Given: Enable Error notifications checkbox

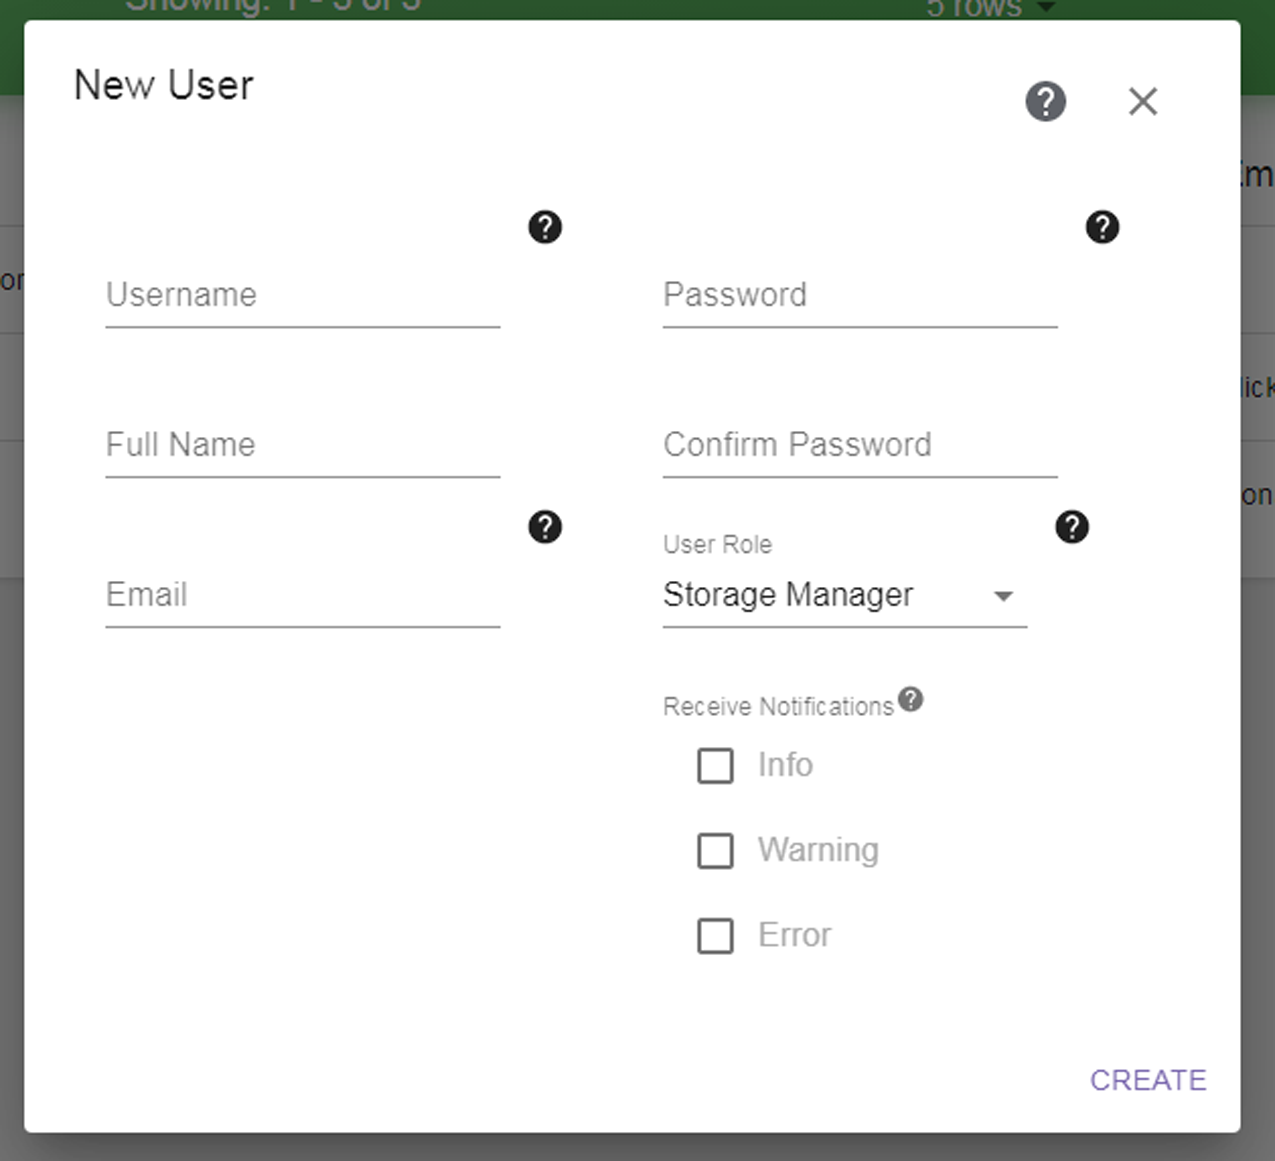Looking at the screenshot, I should [715, 936].
